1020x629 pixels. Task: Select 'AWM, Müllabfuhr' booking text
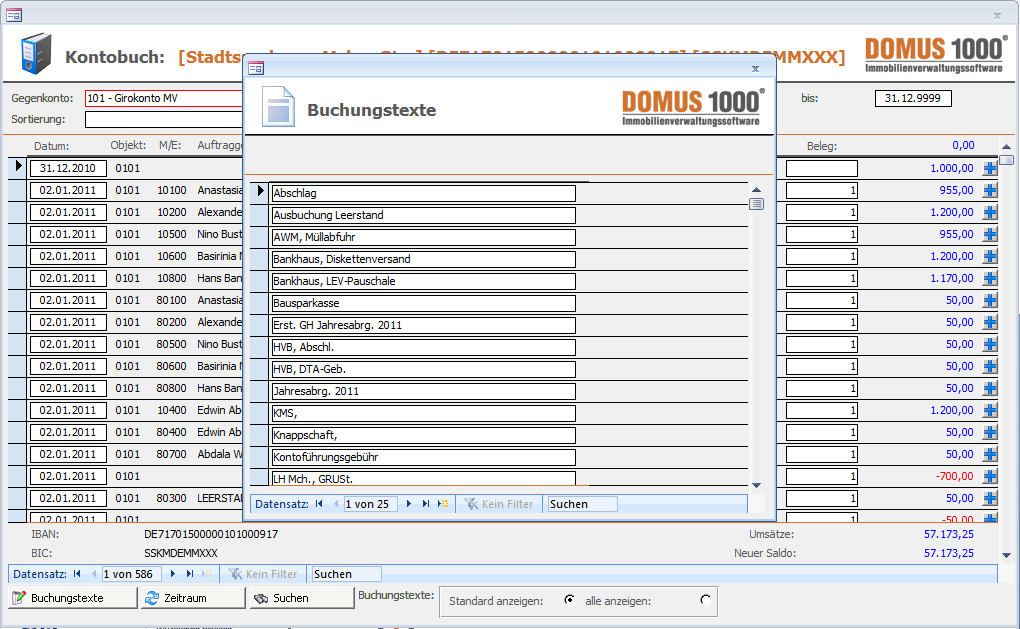click(x=423, y=237)
